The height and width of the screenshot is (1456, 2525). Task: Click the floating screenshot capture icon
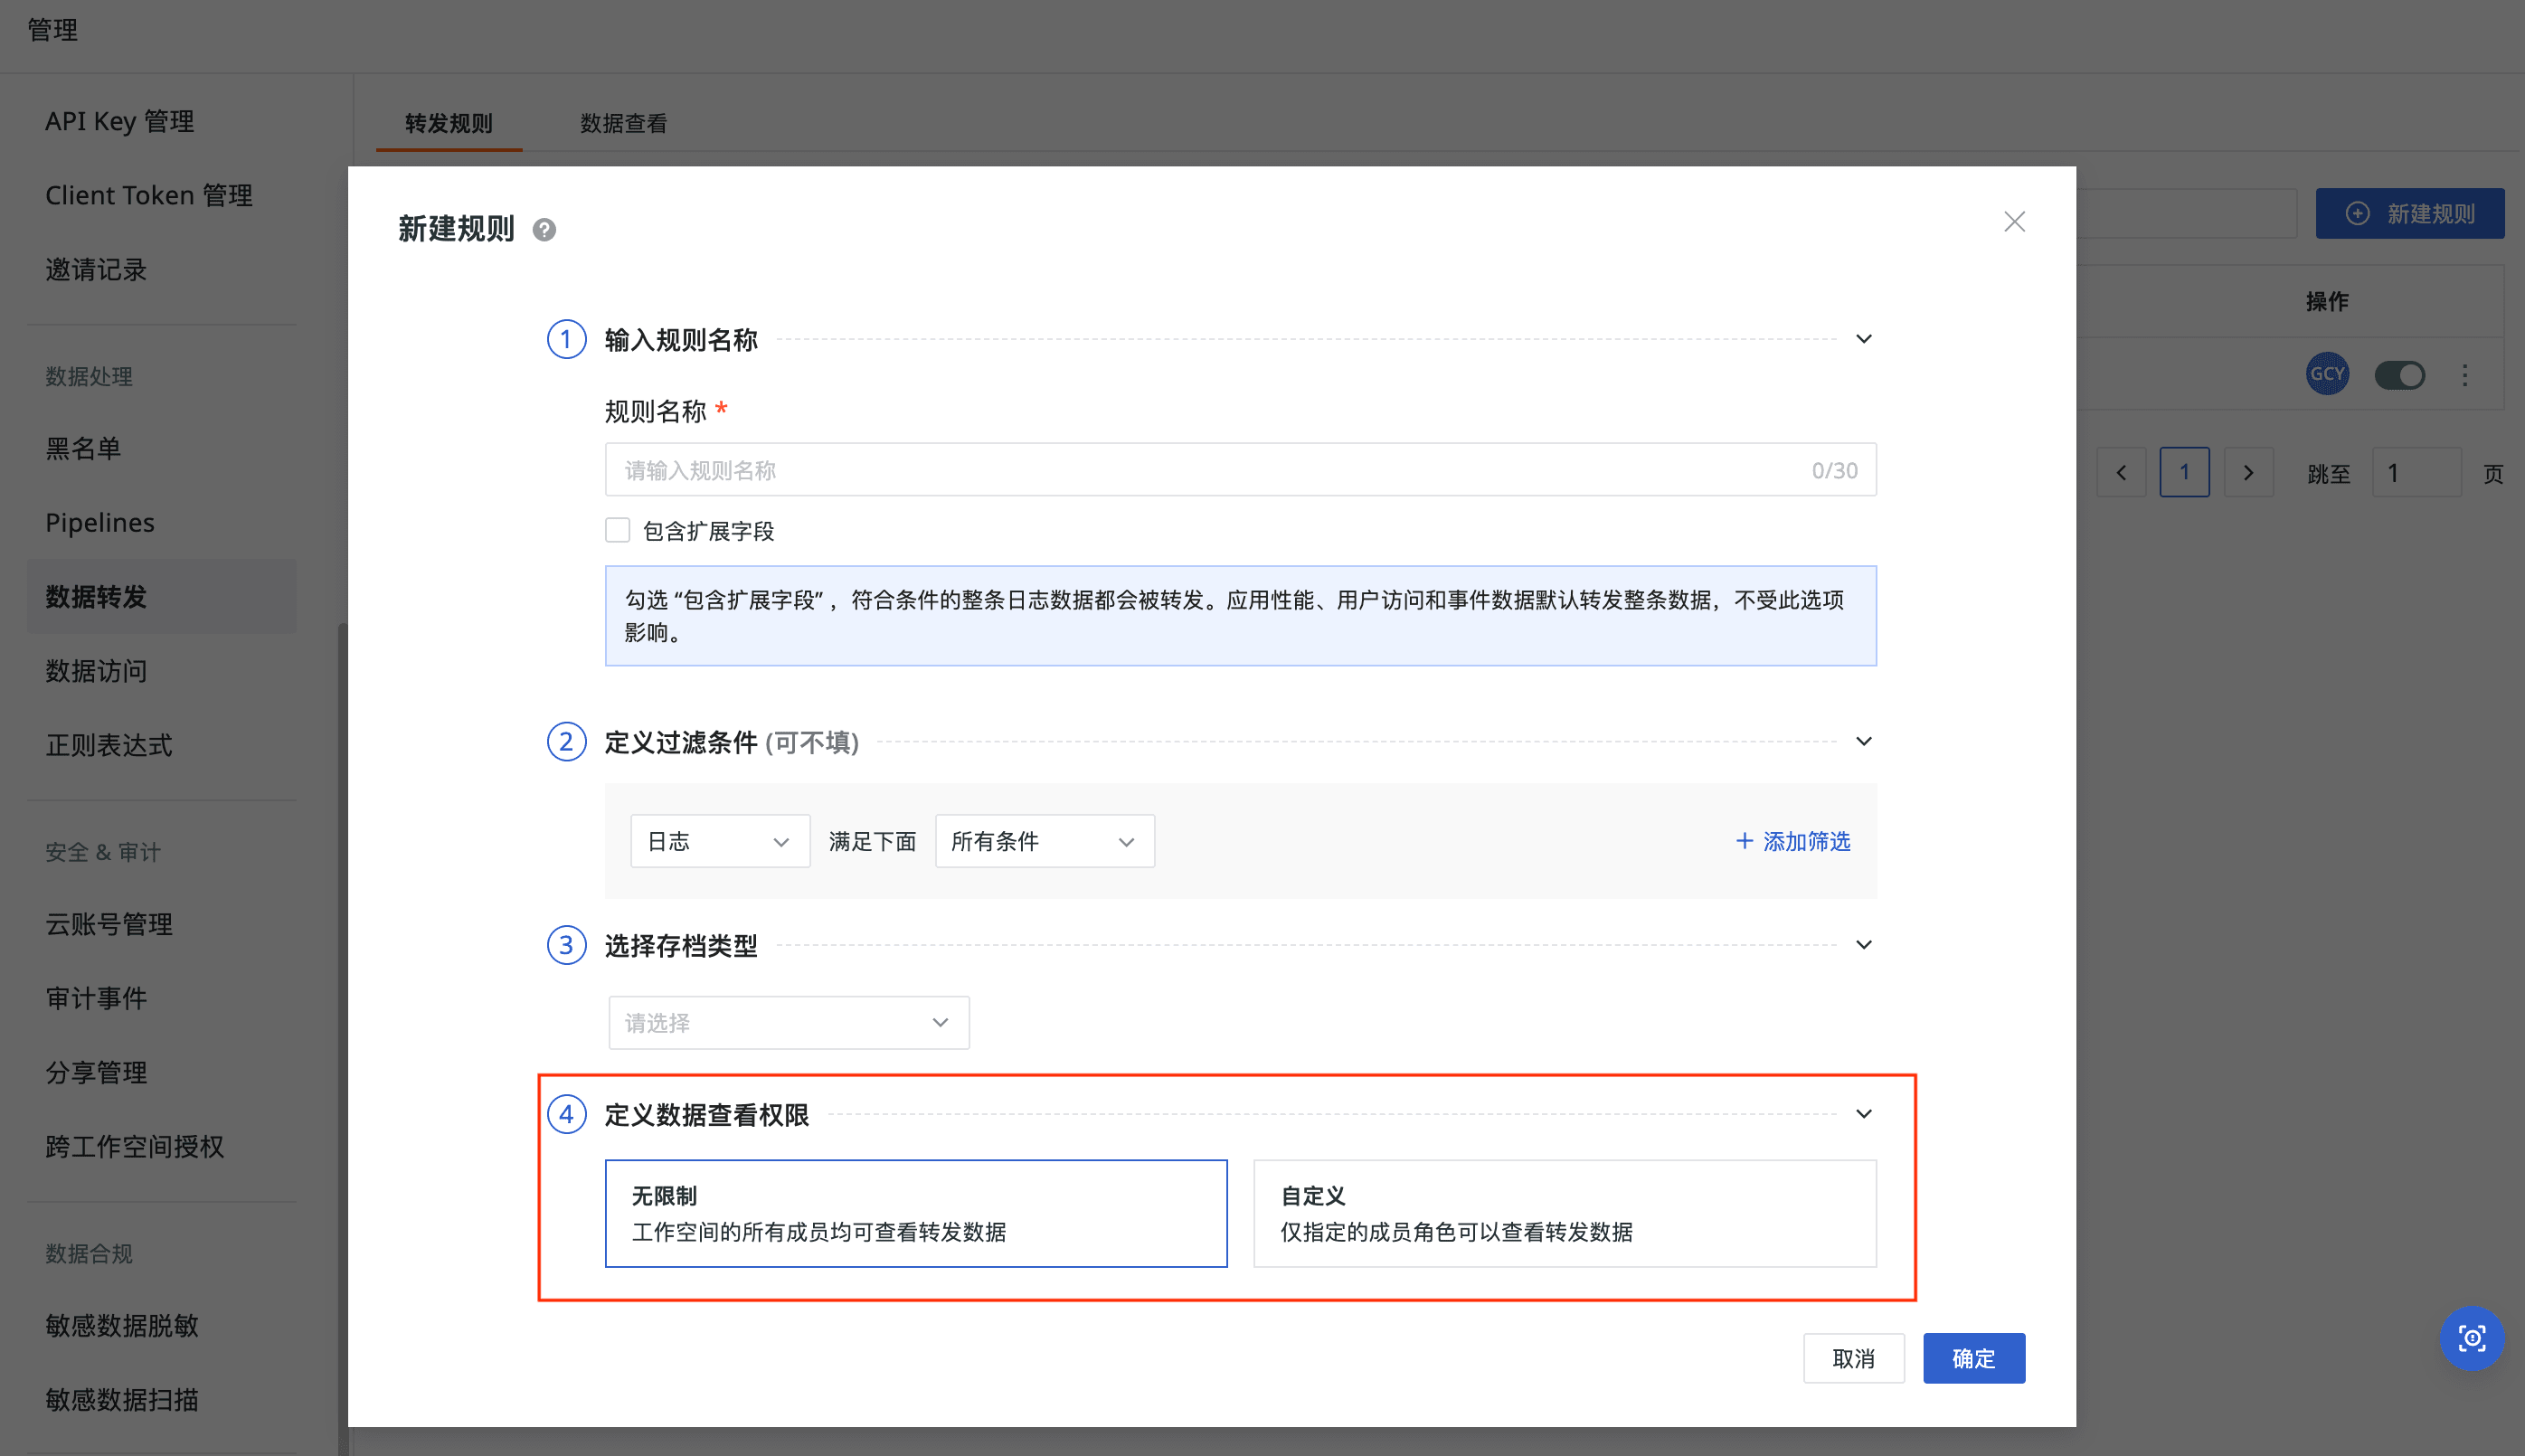point(2472,1338)
